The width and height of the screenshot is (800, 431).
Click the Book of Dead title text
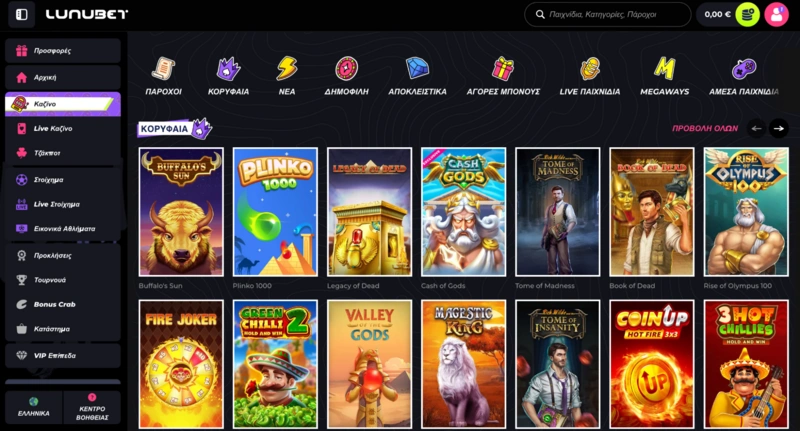coord(632,286)
